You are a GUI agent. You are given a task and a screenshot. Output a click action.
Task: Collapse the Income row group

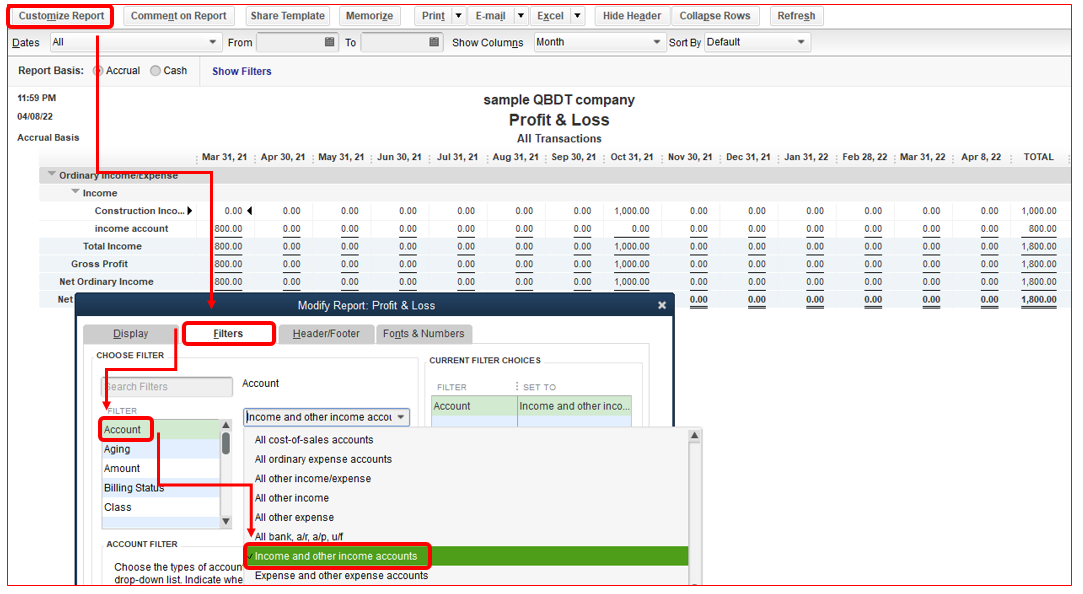tap(76, 193)
